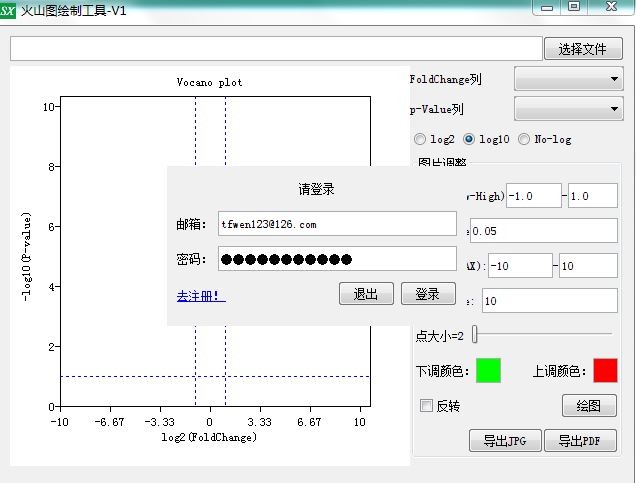Viewport: 636px width, 483px height.
Task: Click the 绘图 button to draw the plot
Action: click(x=589, y=406)
